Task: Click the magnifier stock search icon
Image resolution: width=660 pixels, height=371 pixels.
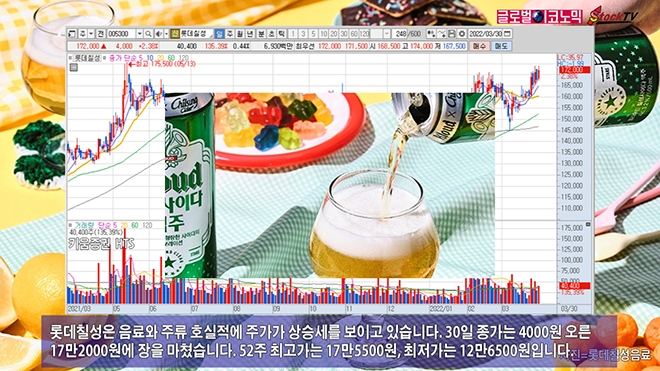Action: coord(148,34)
